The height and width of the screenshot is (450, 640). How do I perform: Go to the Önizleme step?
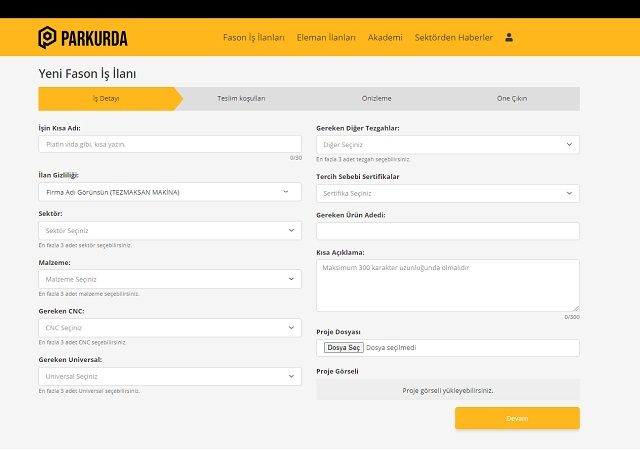[376, 99]
